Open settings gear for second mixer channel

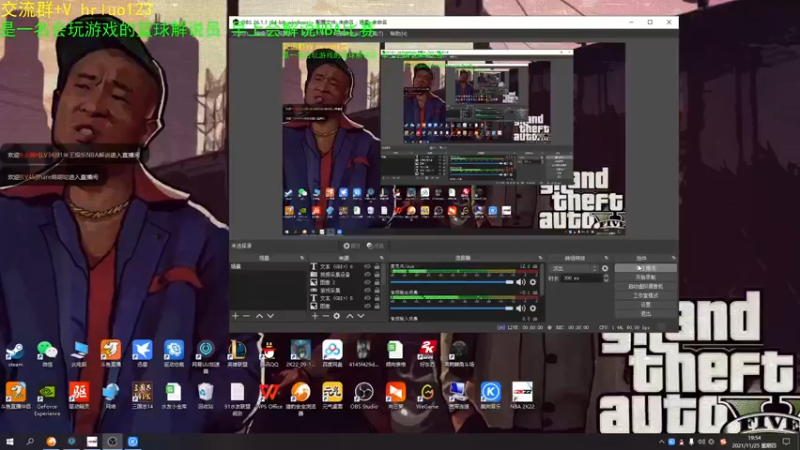533,308
